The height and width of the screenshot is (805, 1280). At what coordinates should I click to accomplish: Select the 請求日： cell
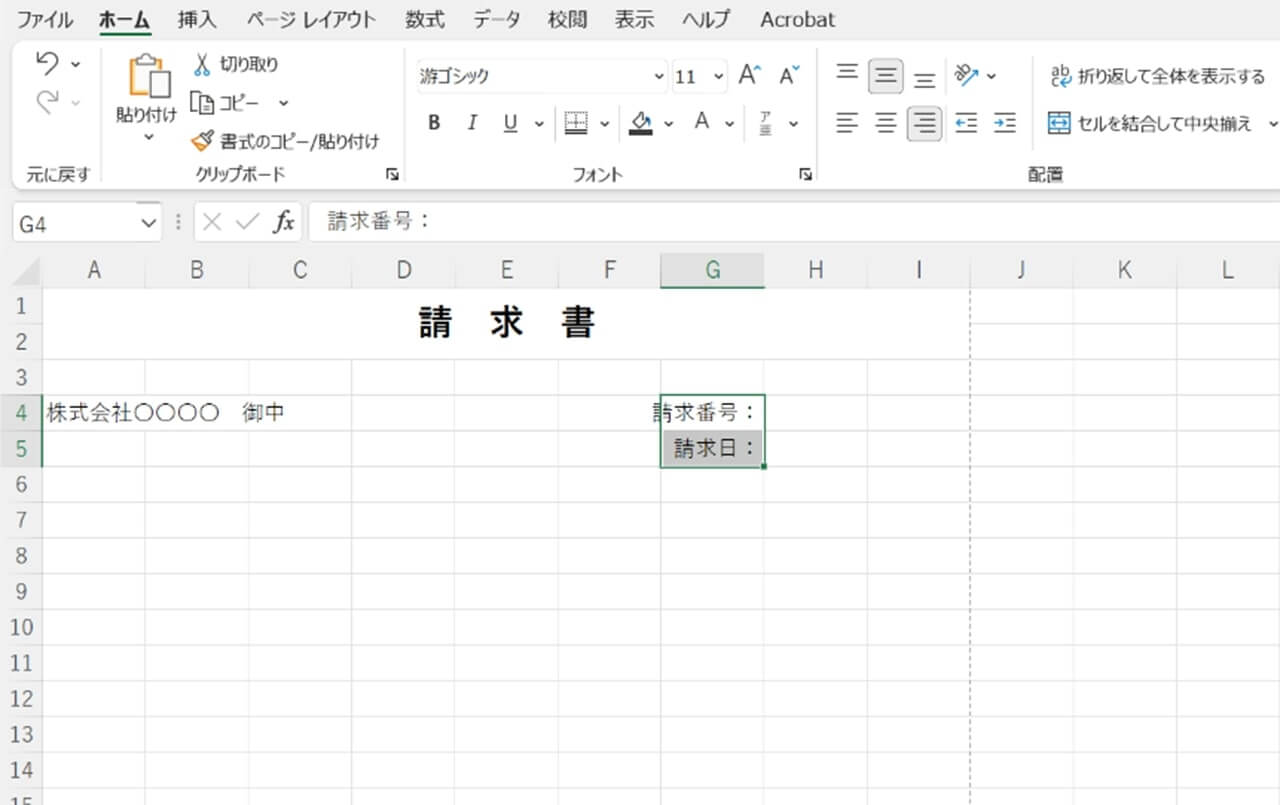coord(712,448)
